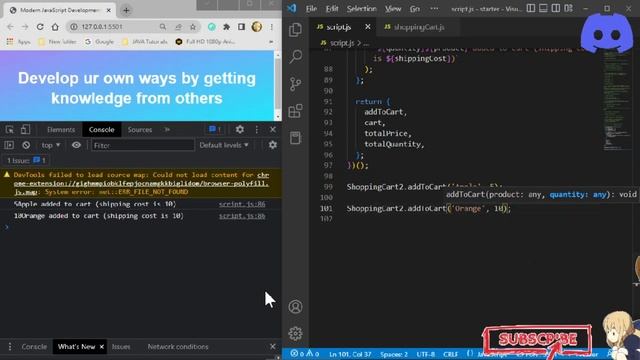The width and height of the screenshot is (640, 360).
Task: Open the Chrome profile avatar
Action: click(x=257, y=27)
